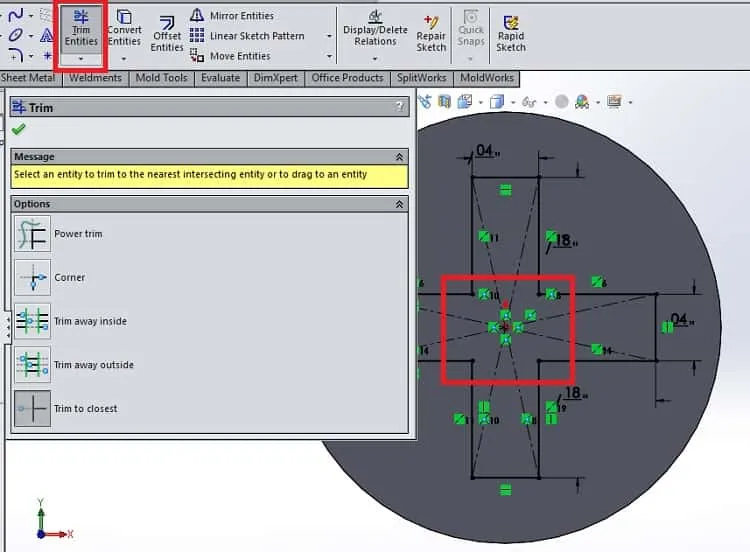Screen dimensions: 750x552
Task: Click the Convert Entities icon
Action: coord(124,17)
